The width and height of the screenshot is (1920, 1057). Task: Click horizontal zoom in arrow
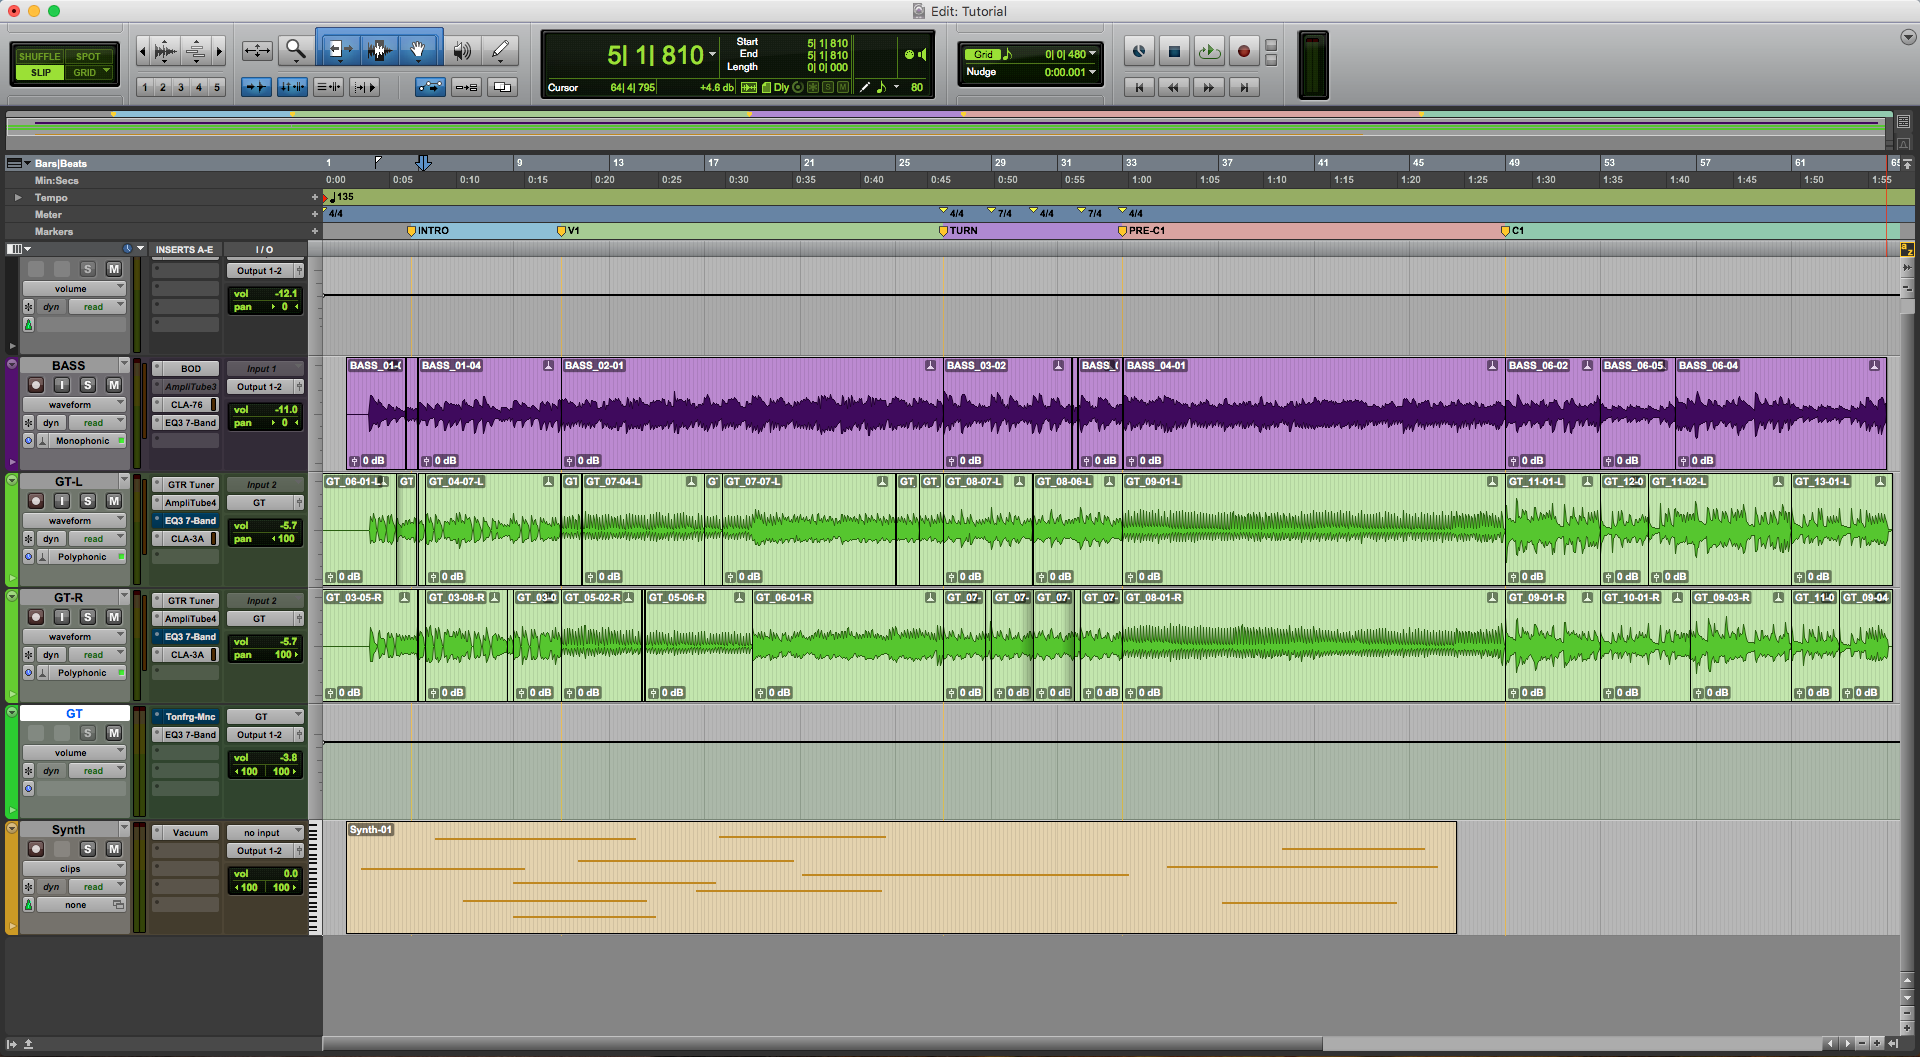(219, 50)
